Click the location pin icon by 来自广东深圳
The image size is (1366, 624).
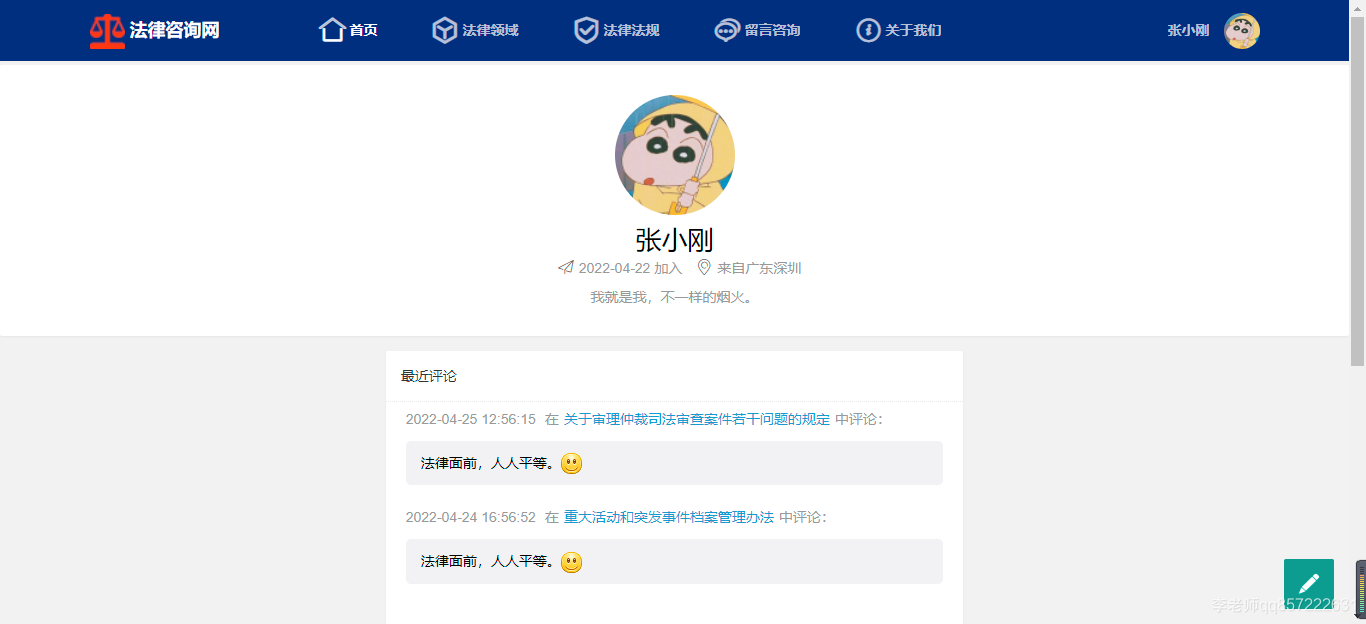[704, 267]
